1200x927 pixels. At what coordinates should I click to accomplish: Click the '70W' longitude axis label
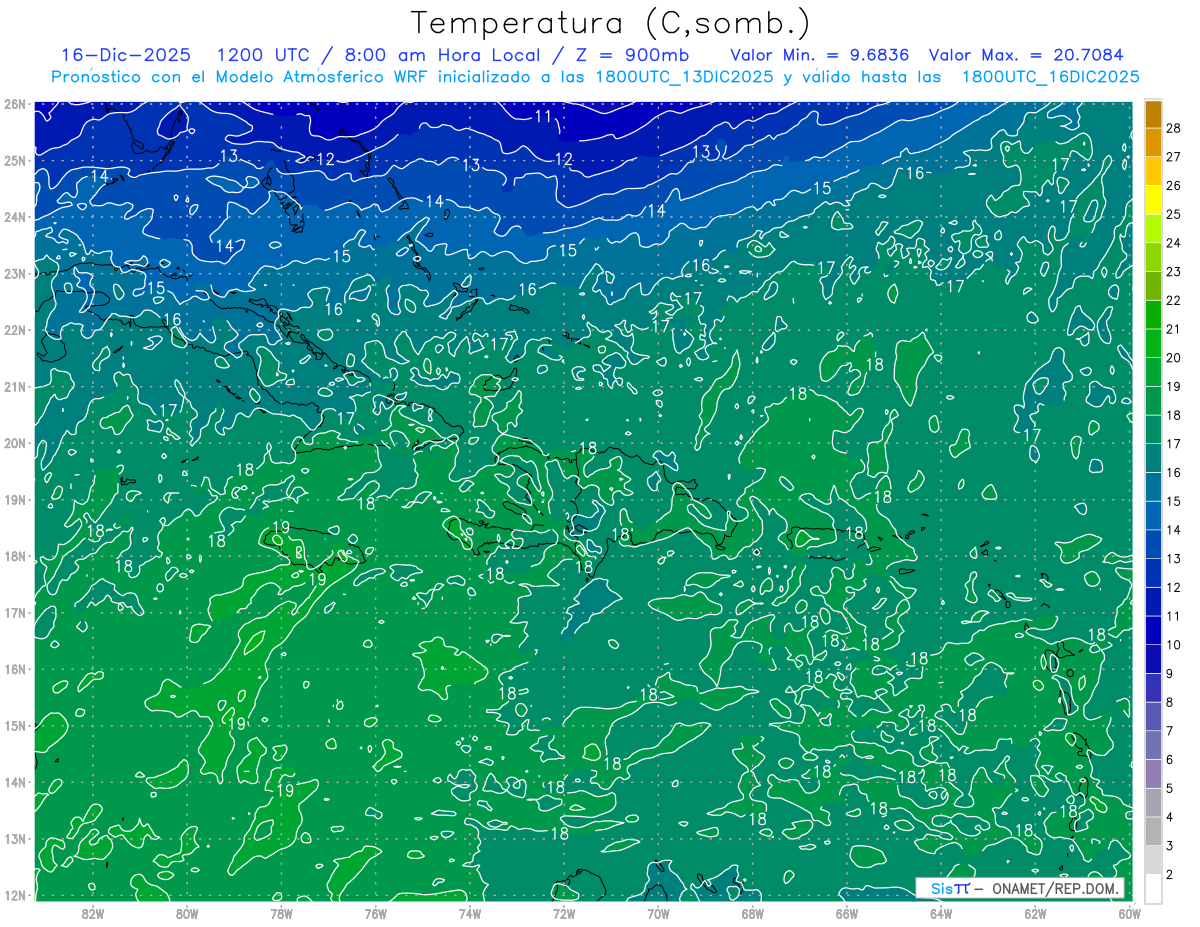pyautogui.click(x=658, y=914)
